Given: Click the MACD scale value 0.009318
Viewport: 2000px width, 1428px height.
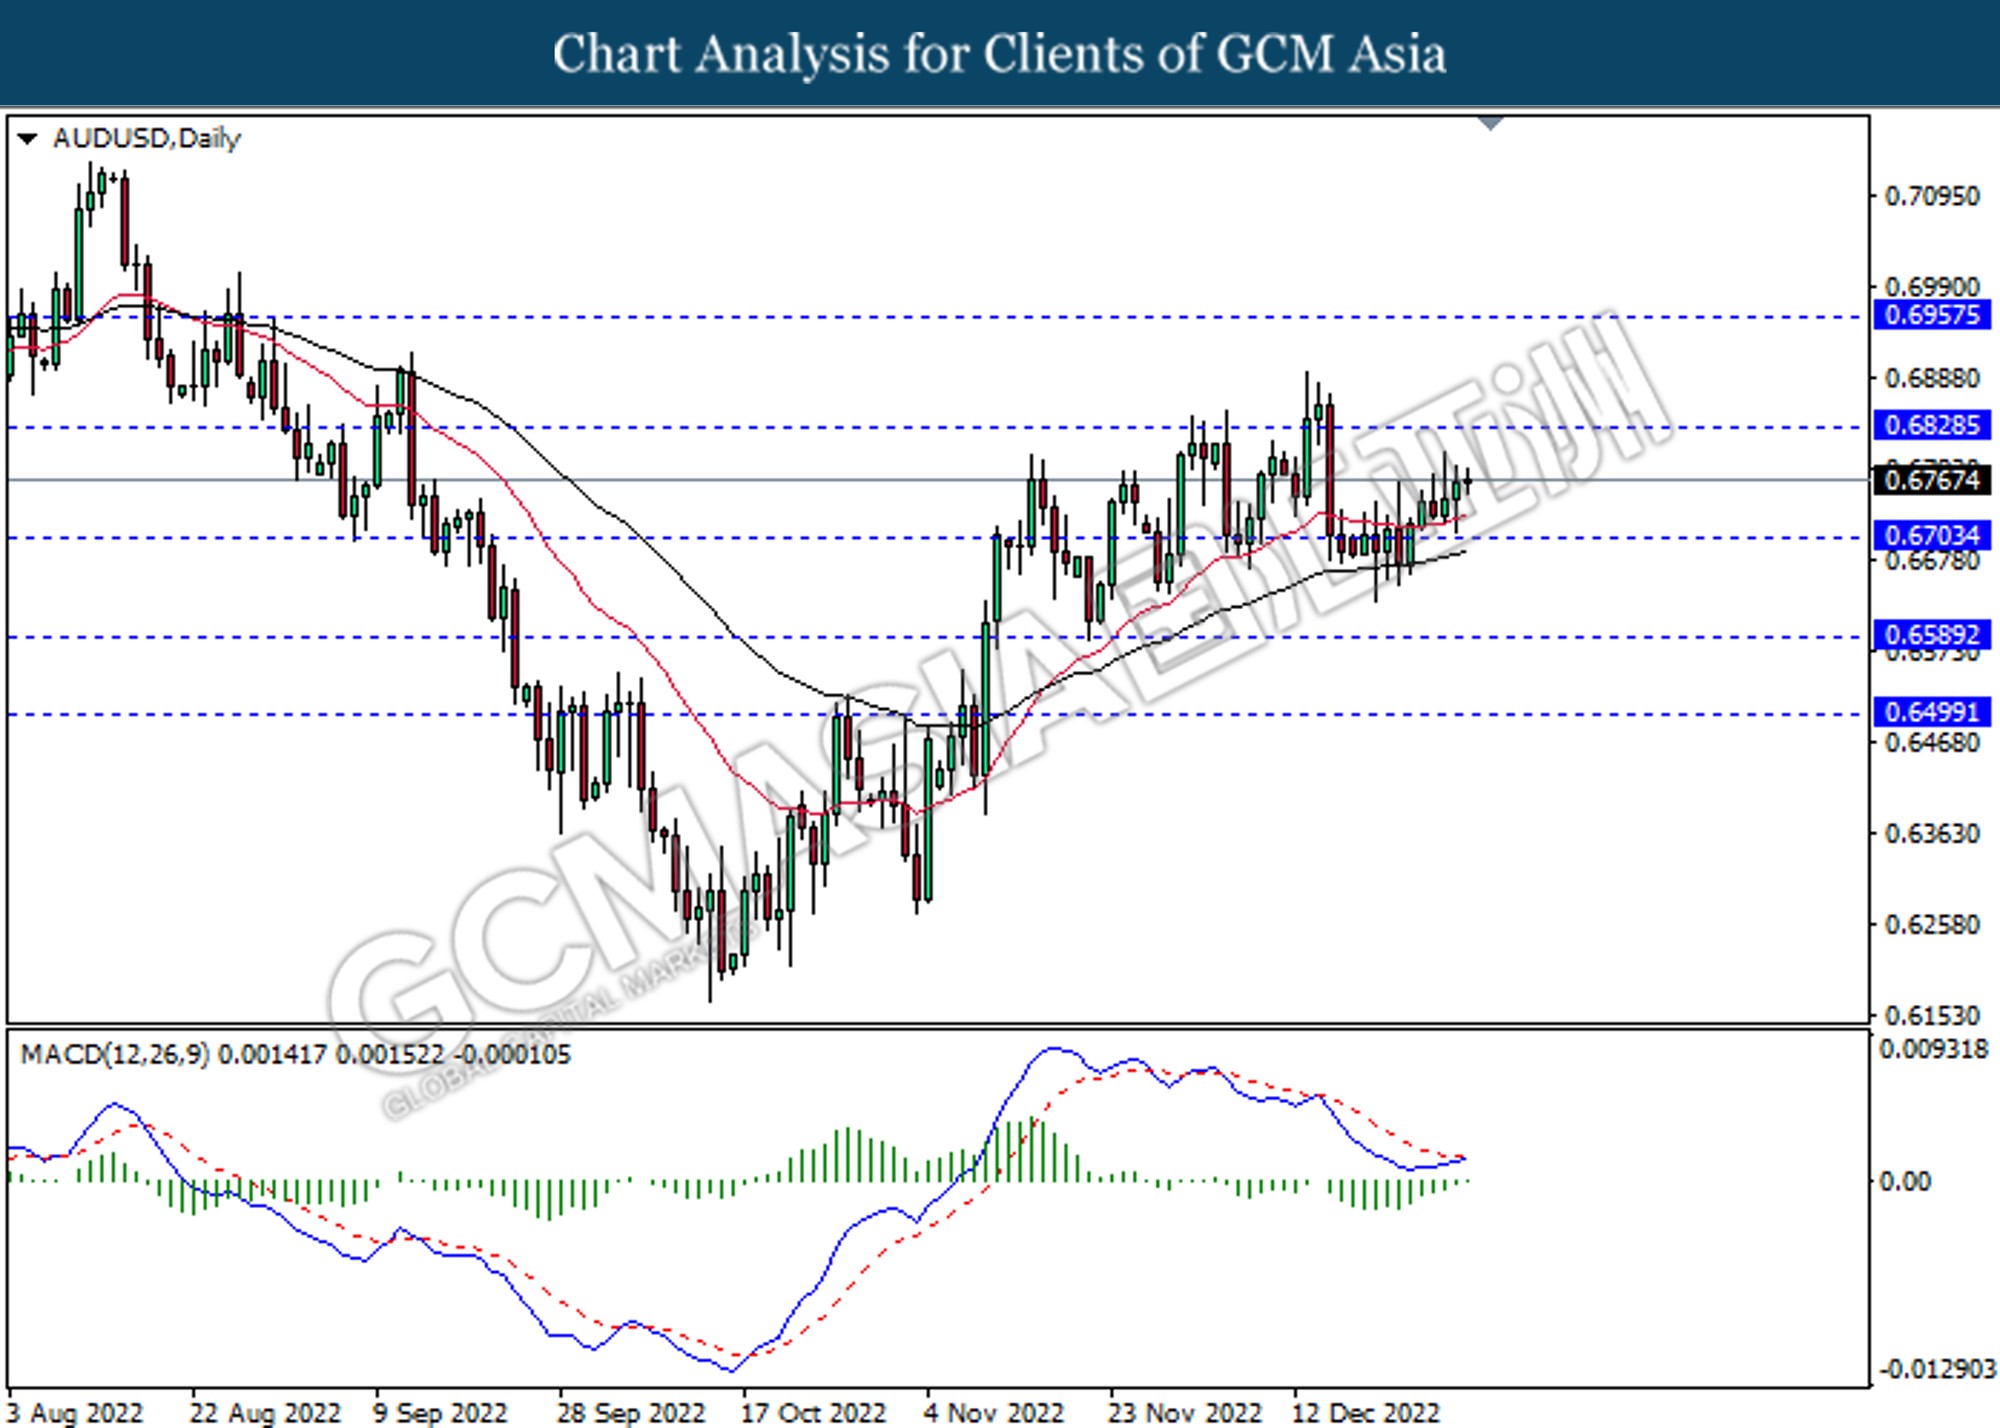Looking at the screenshot, I should (1934, 1049).
